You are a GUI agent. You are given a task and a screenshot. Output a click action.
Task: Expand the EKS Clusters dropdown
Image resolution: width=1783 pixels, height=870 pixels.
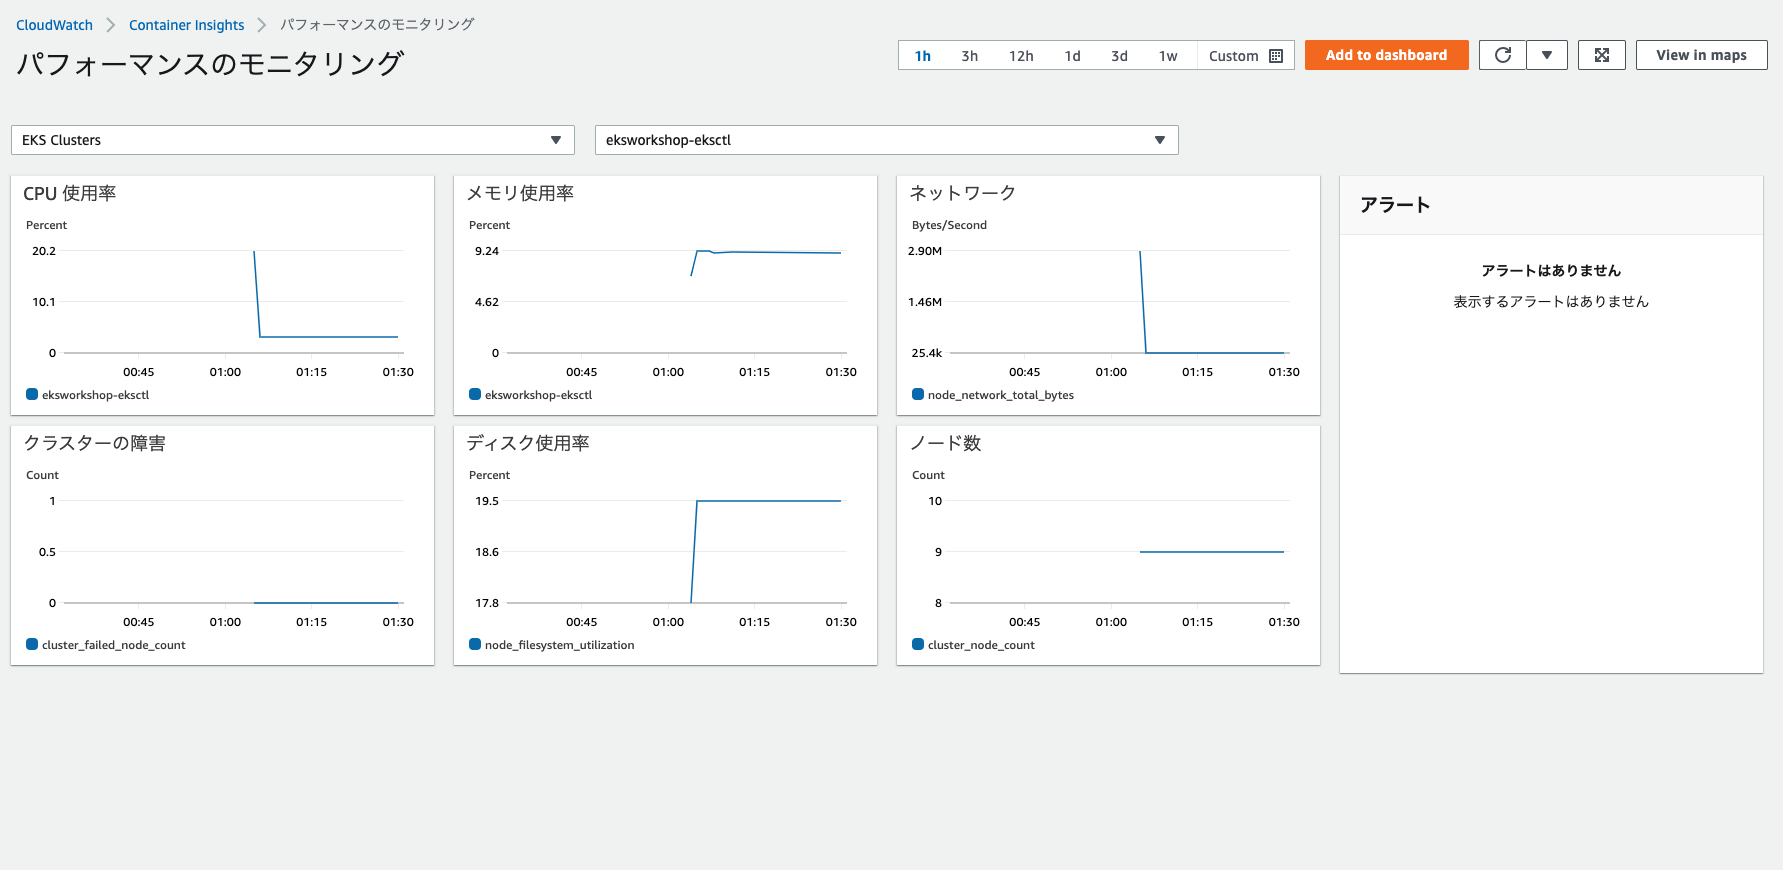[x=292, y=140]
